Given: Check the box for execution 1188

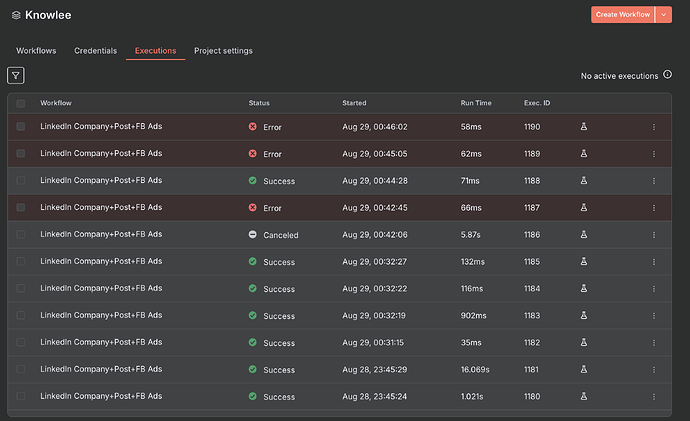Looking at the screenshot, I should click(x=21, y=180).
